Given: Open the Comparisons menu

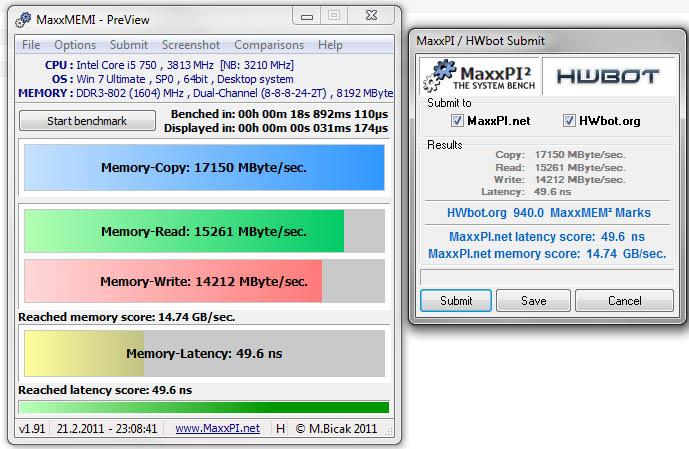Looking at the screenshot, I should (269, 45).
